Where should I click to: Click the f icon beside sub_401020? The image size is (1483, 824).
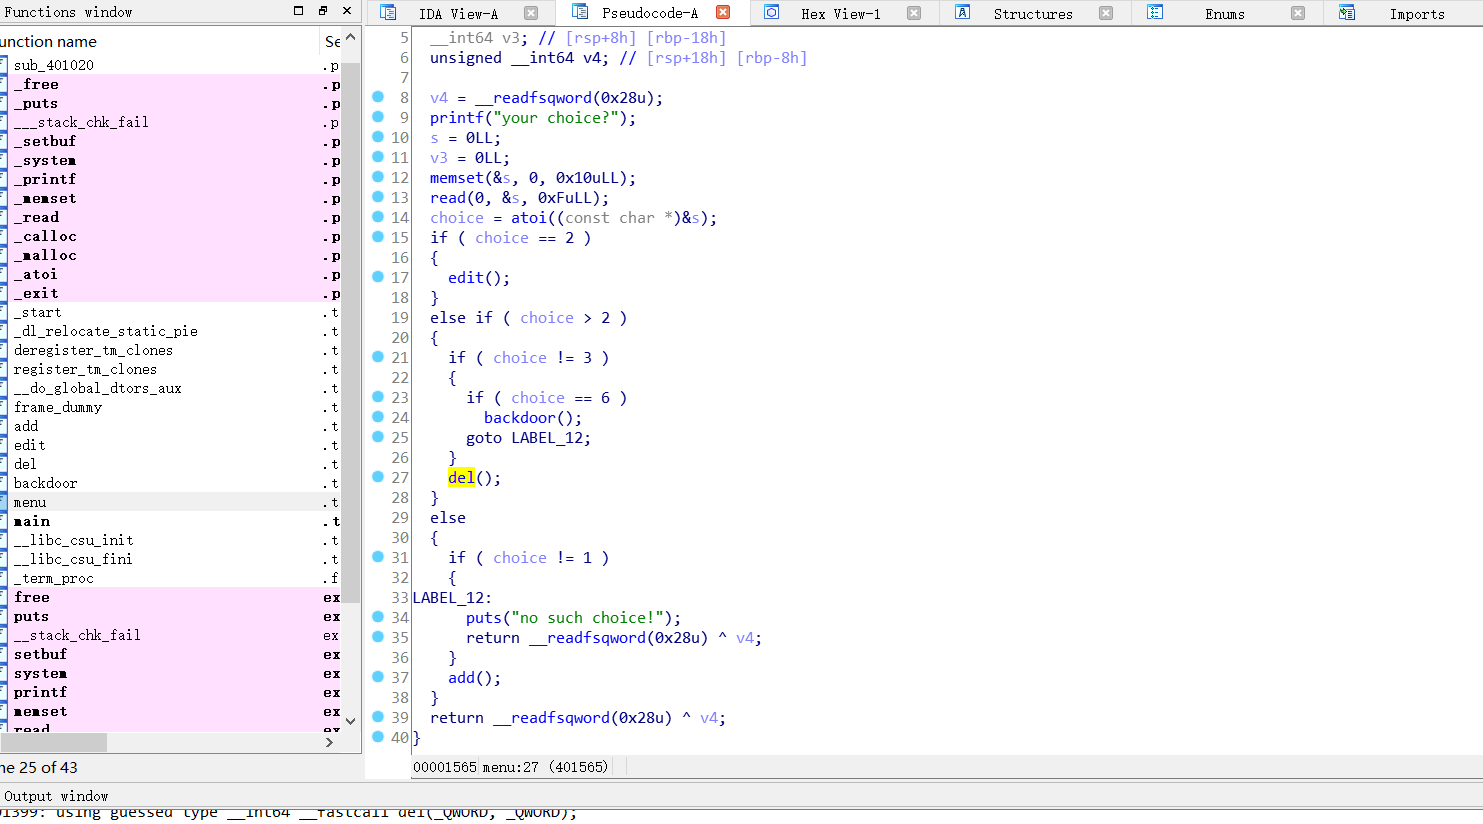(x=5, y=64)
